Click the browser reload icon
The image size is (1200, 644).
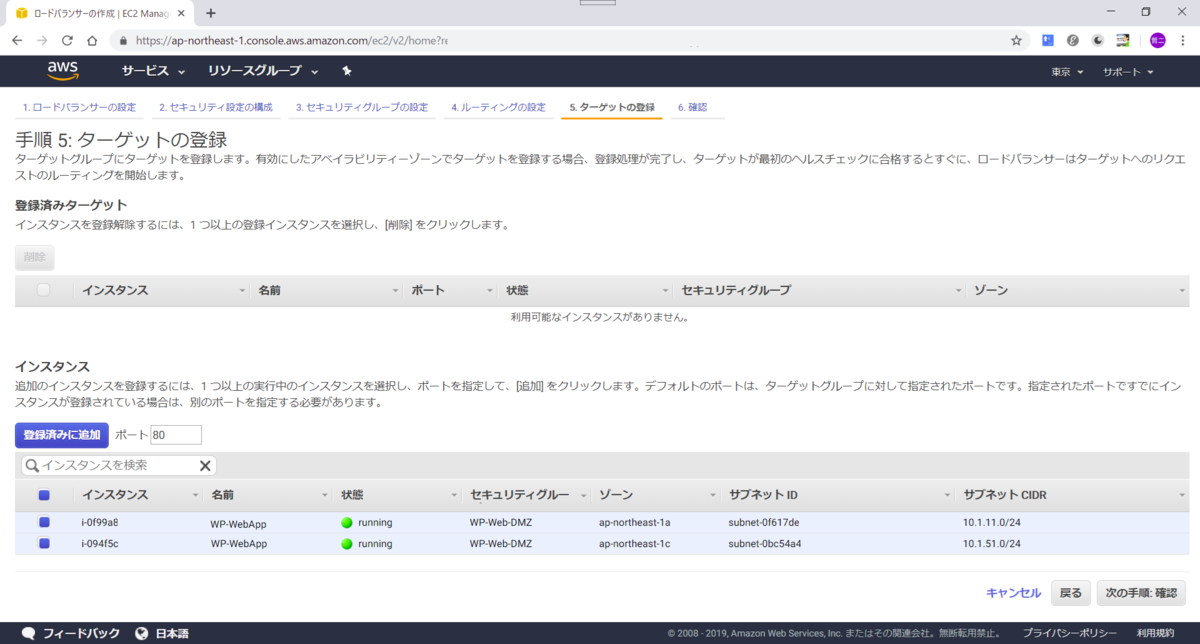pyautogui.click(x=67, y=41)
